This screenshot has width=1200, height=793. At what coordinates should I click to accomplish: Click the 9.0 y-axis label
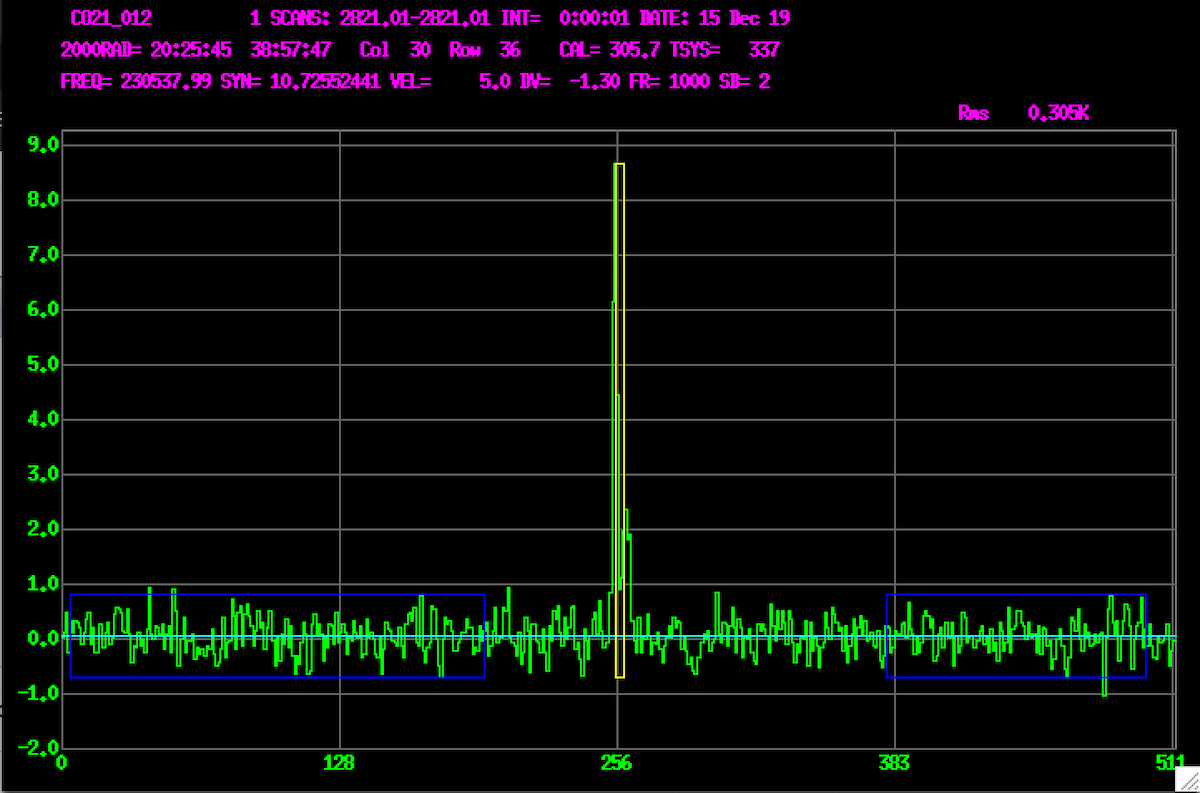tap(45, 145)
